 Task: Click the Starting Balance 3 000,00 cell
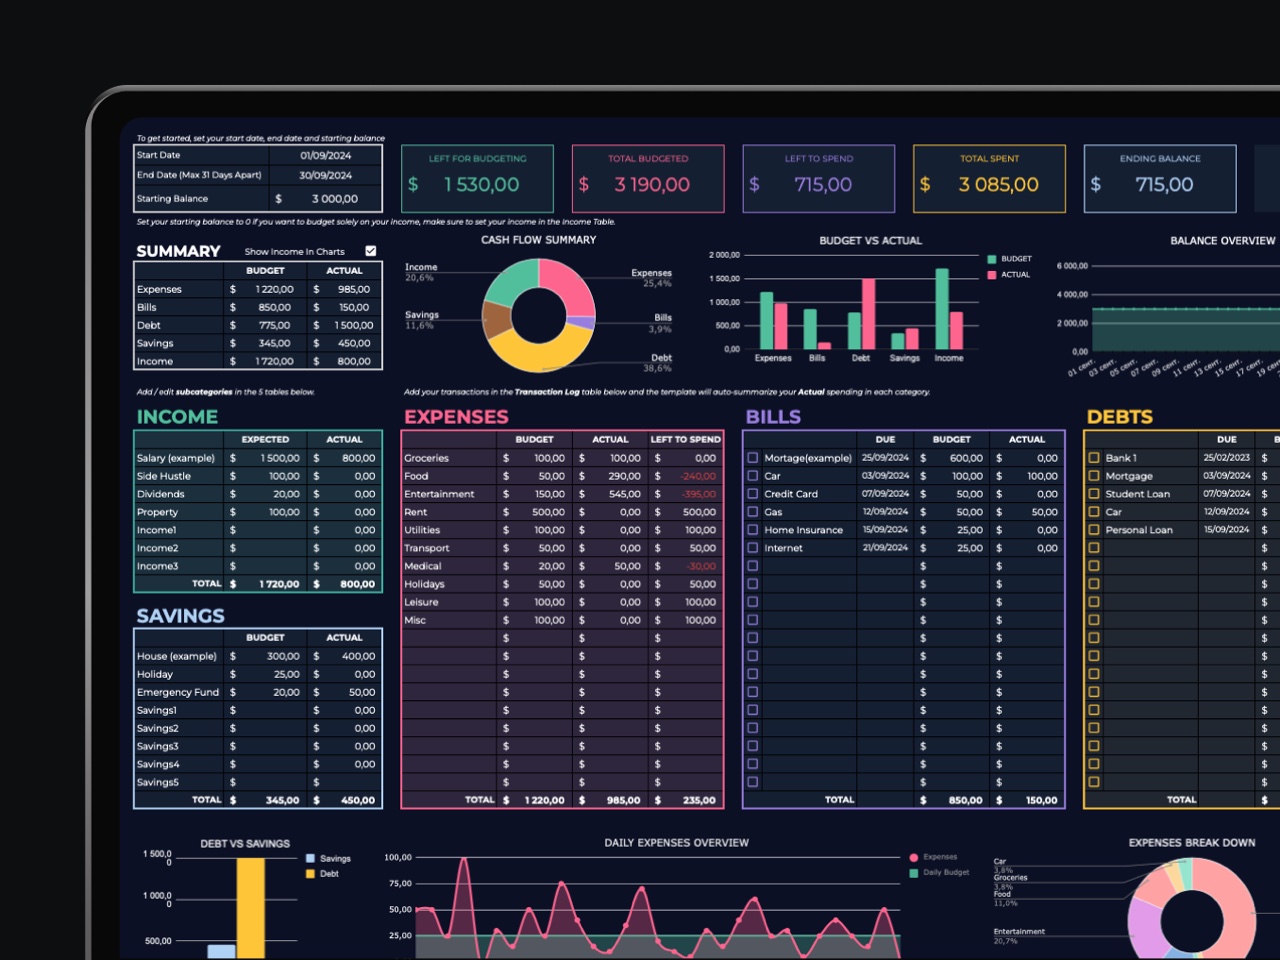coord(325,199)
